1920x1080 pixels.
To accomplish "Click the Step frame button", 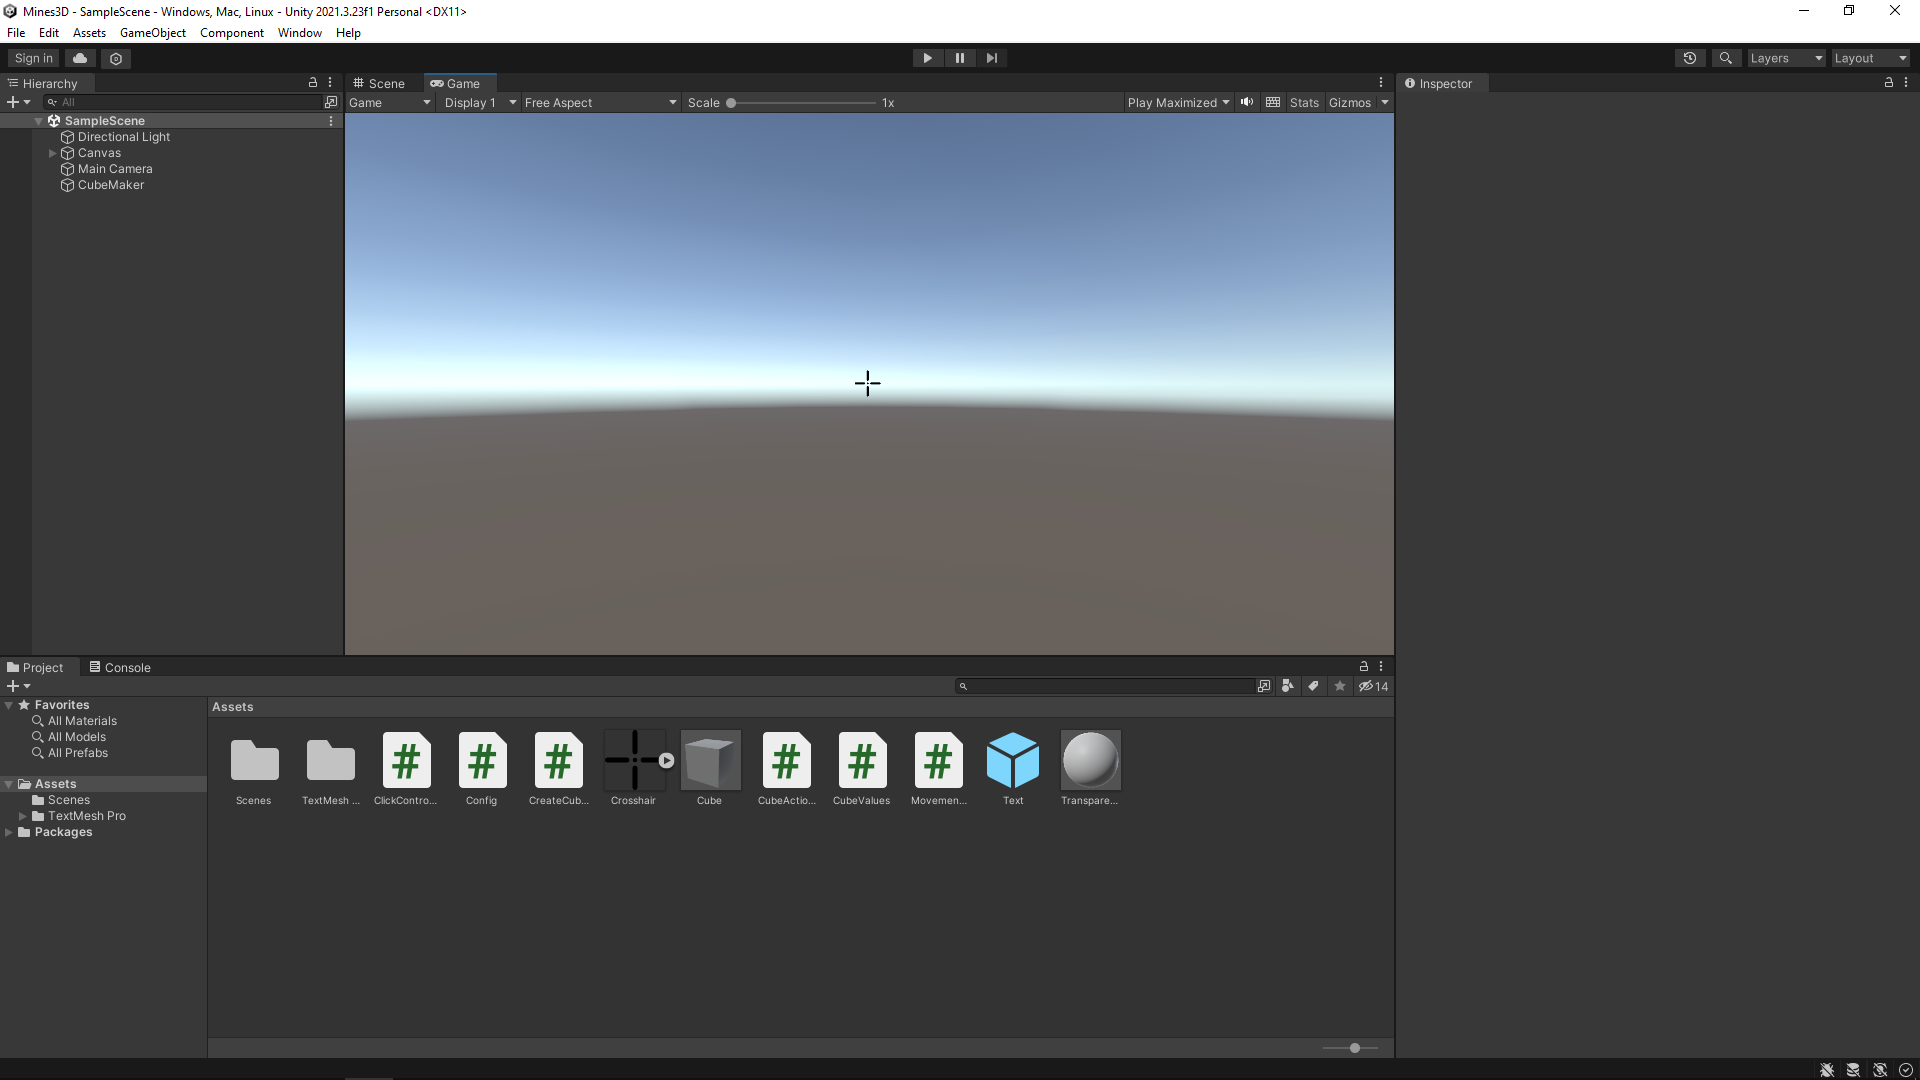I will click(x=991, y=58).
